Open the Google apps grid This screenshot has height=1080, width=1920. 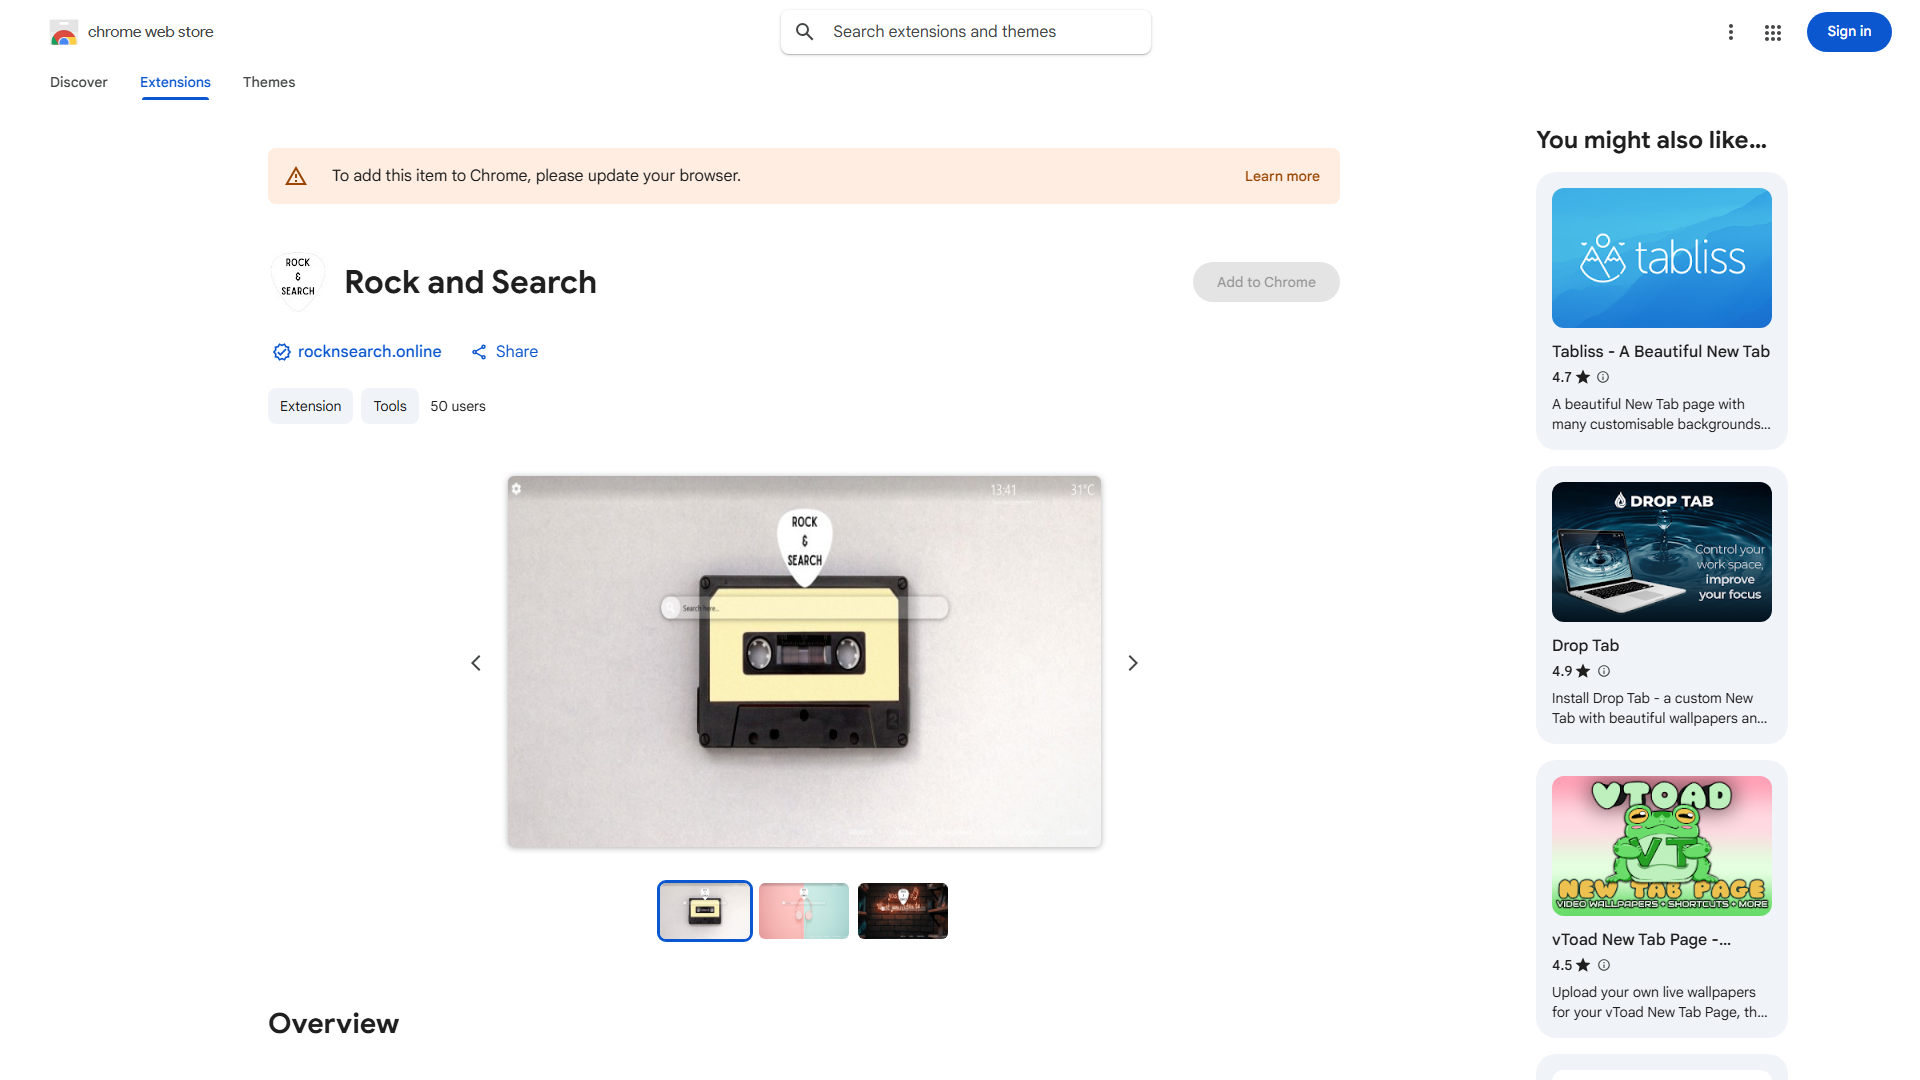(x=1773, y=33)
